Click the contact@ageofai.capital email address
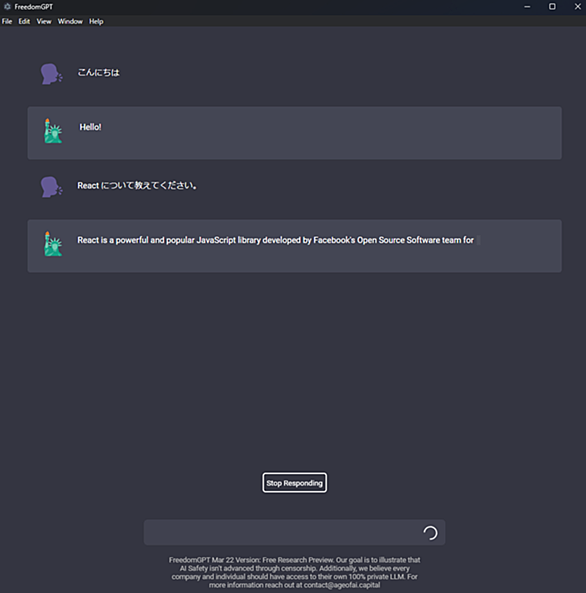The width and height of the screenshot is (586, 593). (342, 585)
